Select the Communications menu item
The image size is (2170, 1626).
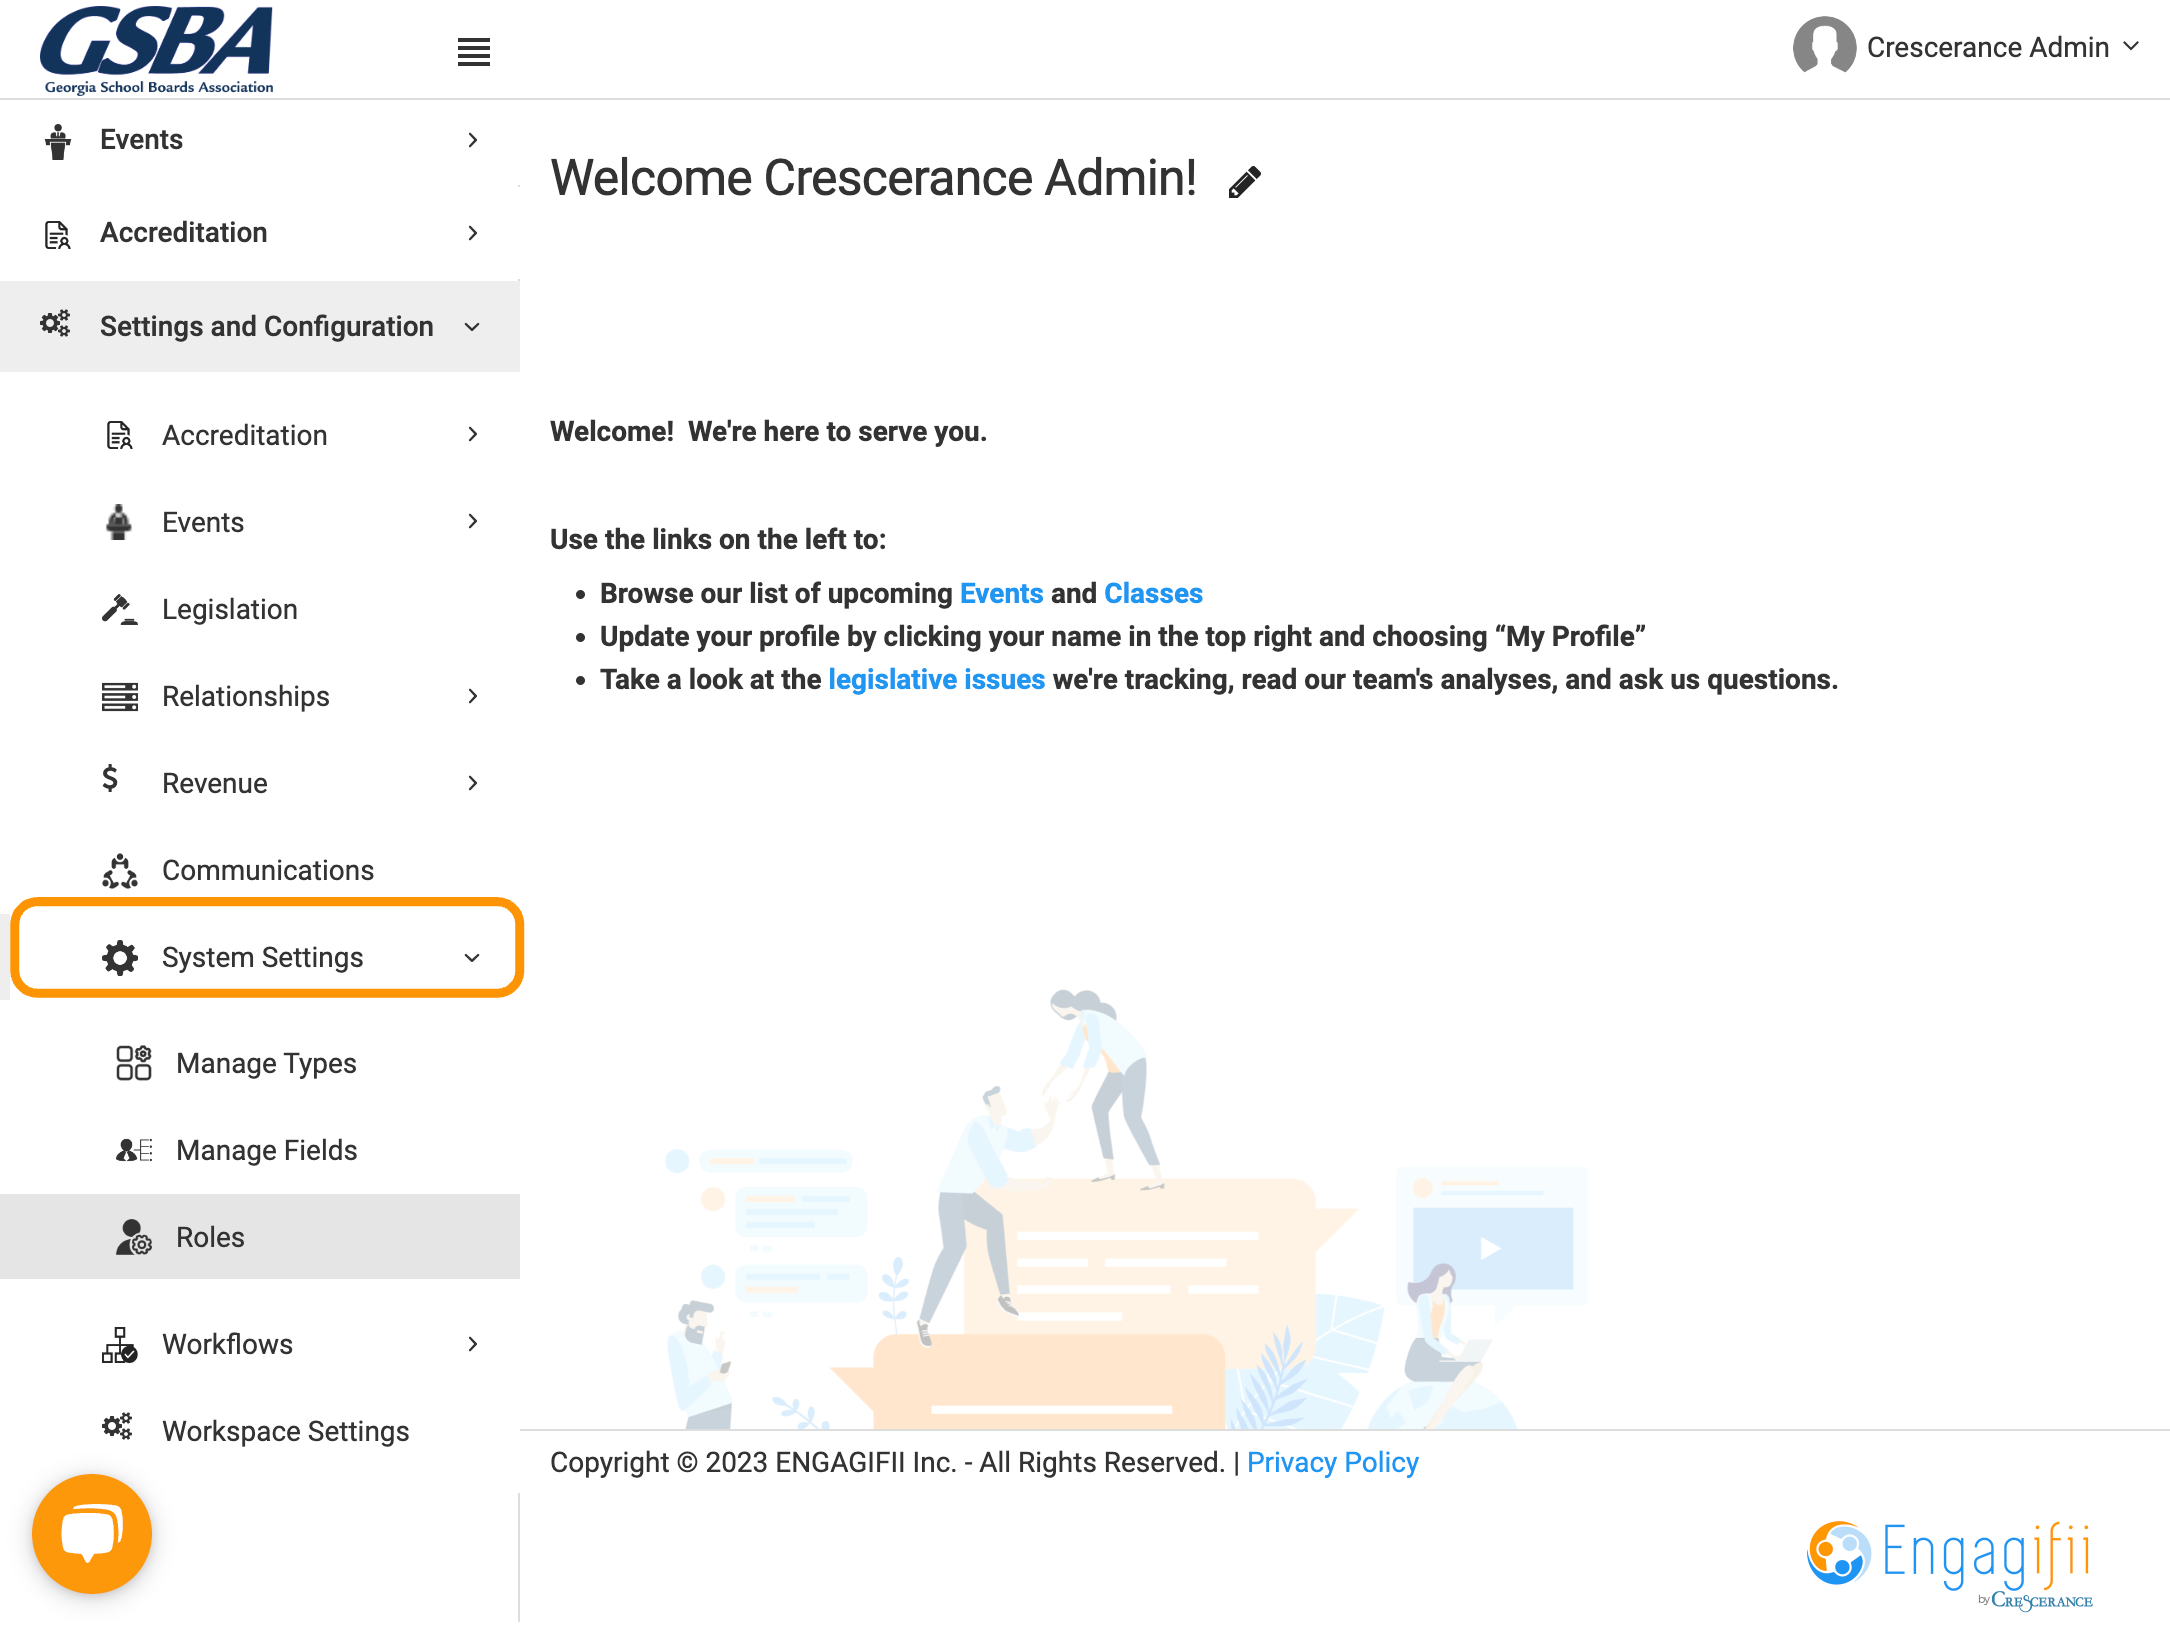[260, 870]
